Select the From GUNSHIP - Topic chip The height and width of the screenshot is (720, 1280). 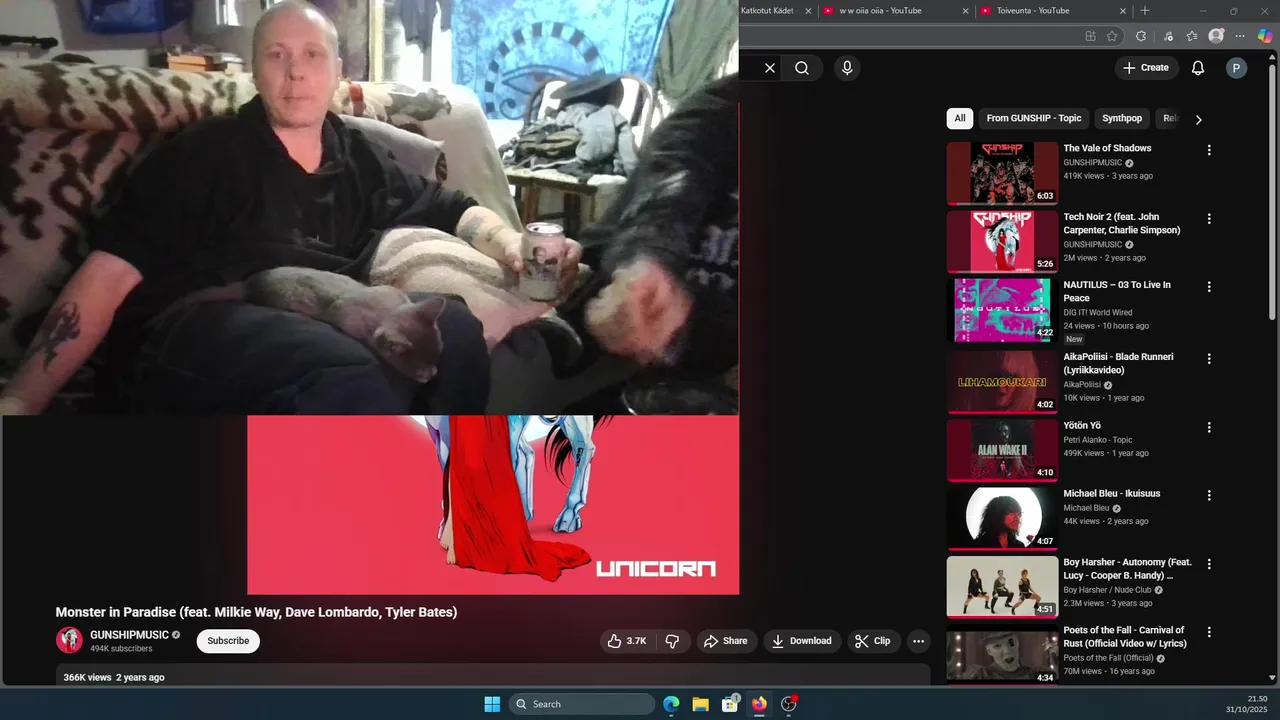(1034, 118)
